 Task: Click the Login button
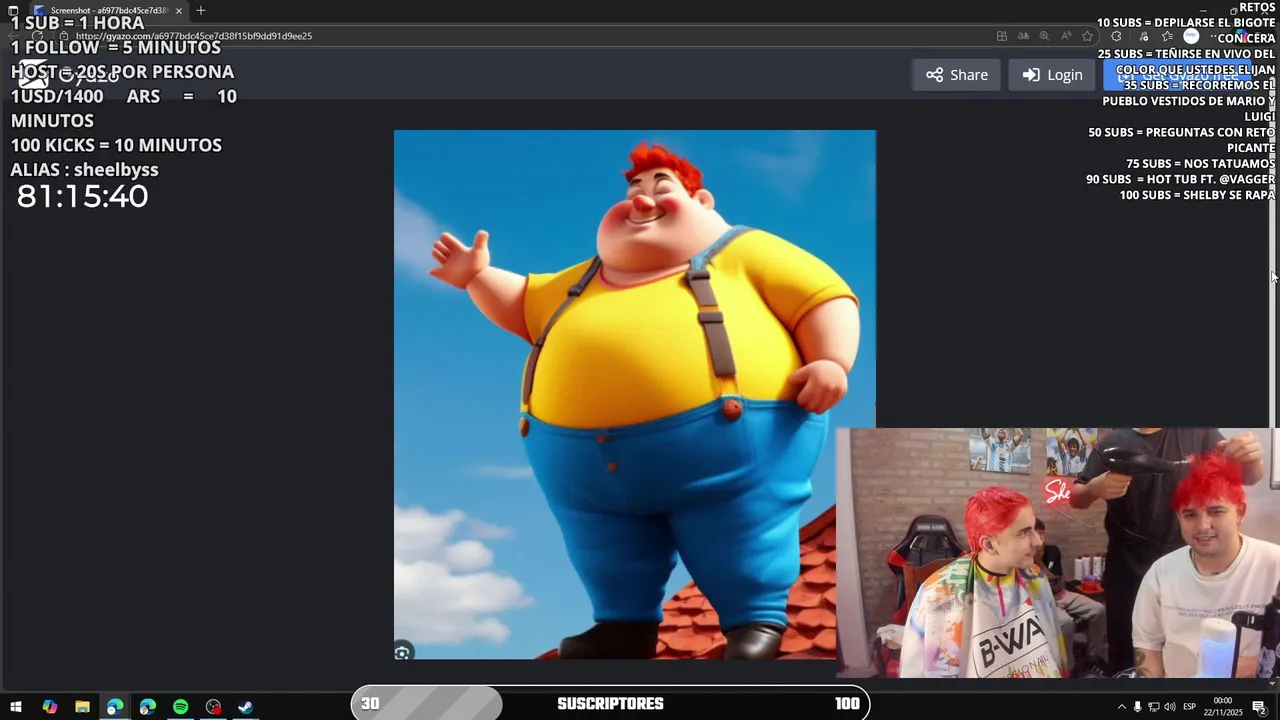tap(1052, 75)
